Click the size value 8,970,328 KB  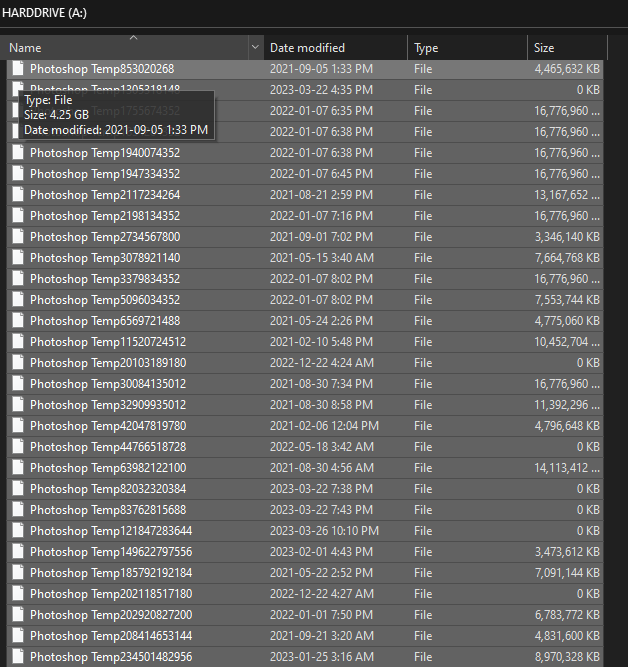tap(567, 656)
